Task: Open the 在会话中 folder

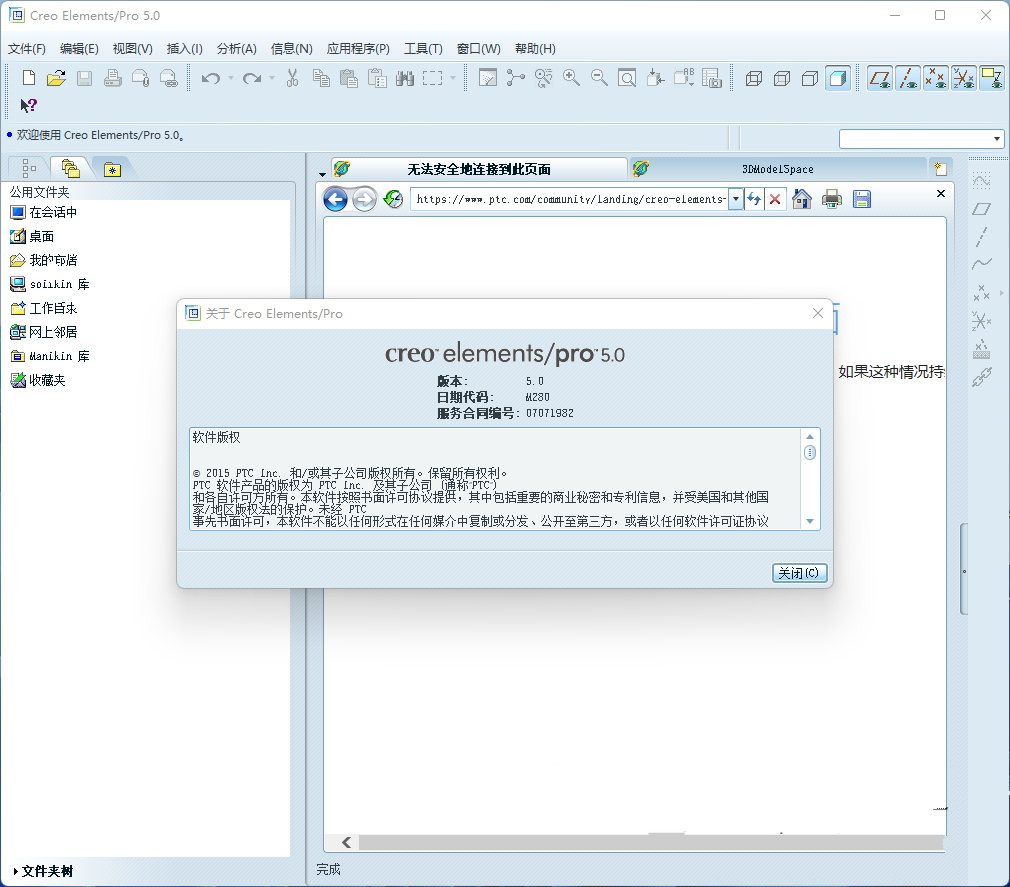Action: [x=44, y=213]
